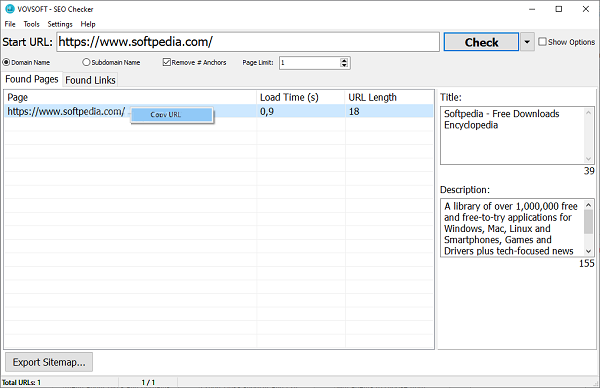The height and width of the screenshot is (388, 600).
Task: Uncheck Remove # Anchors checkbox
Action: [x=166, y=62]
